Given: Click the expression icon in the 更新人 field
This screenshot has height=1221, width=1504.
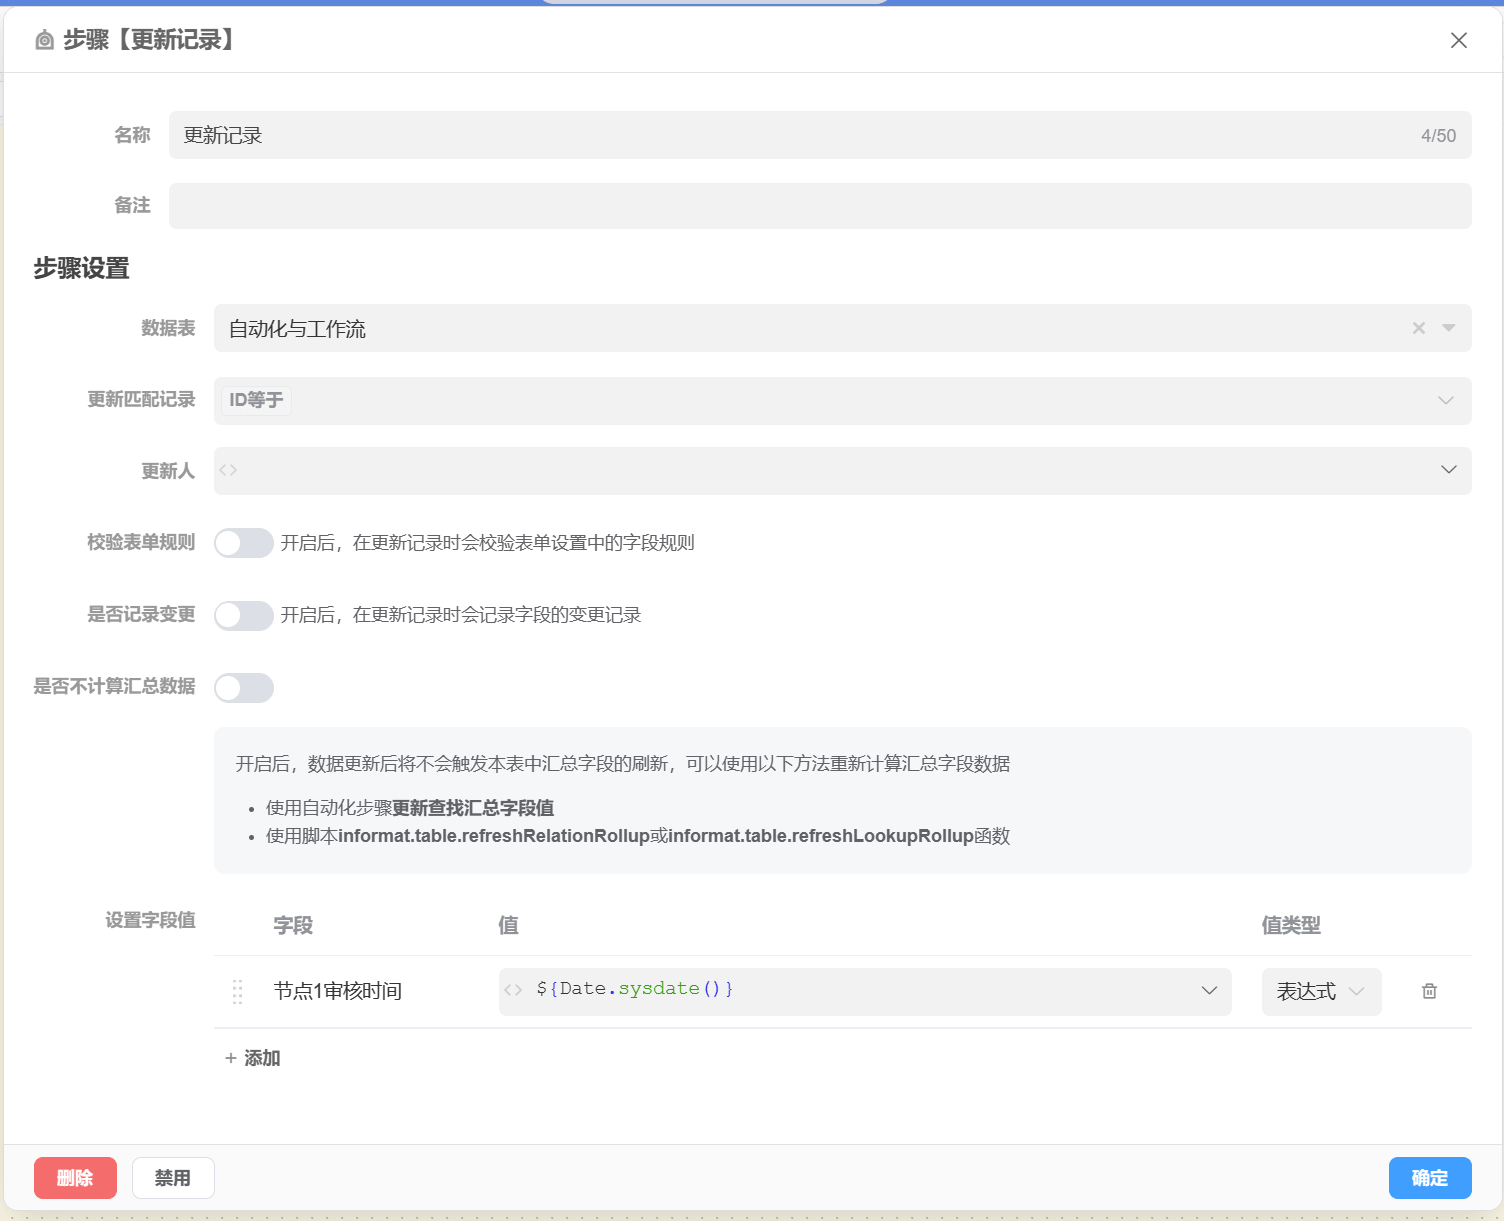Looking at the screenshot, I should click(x=229, y=470).
